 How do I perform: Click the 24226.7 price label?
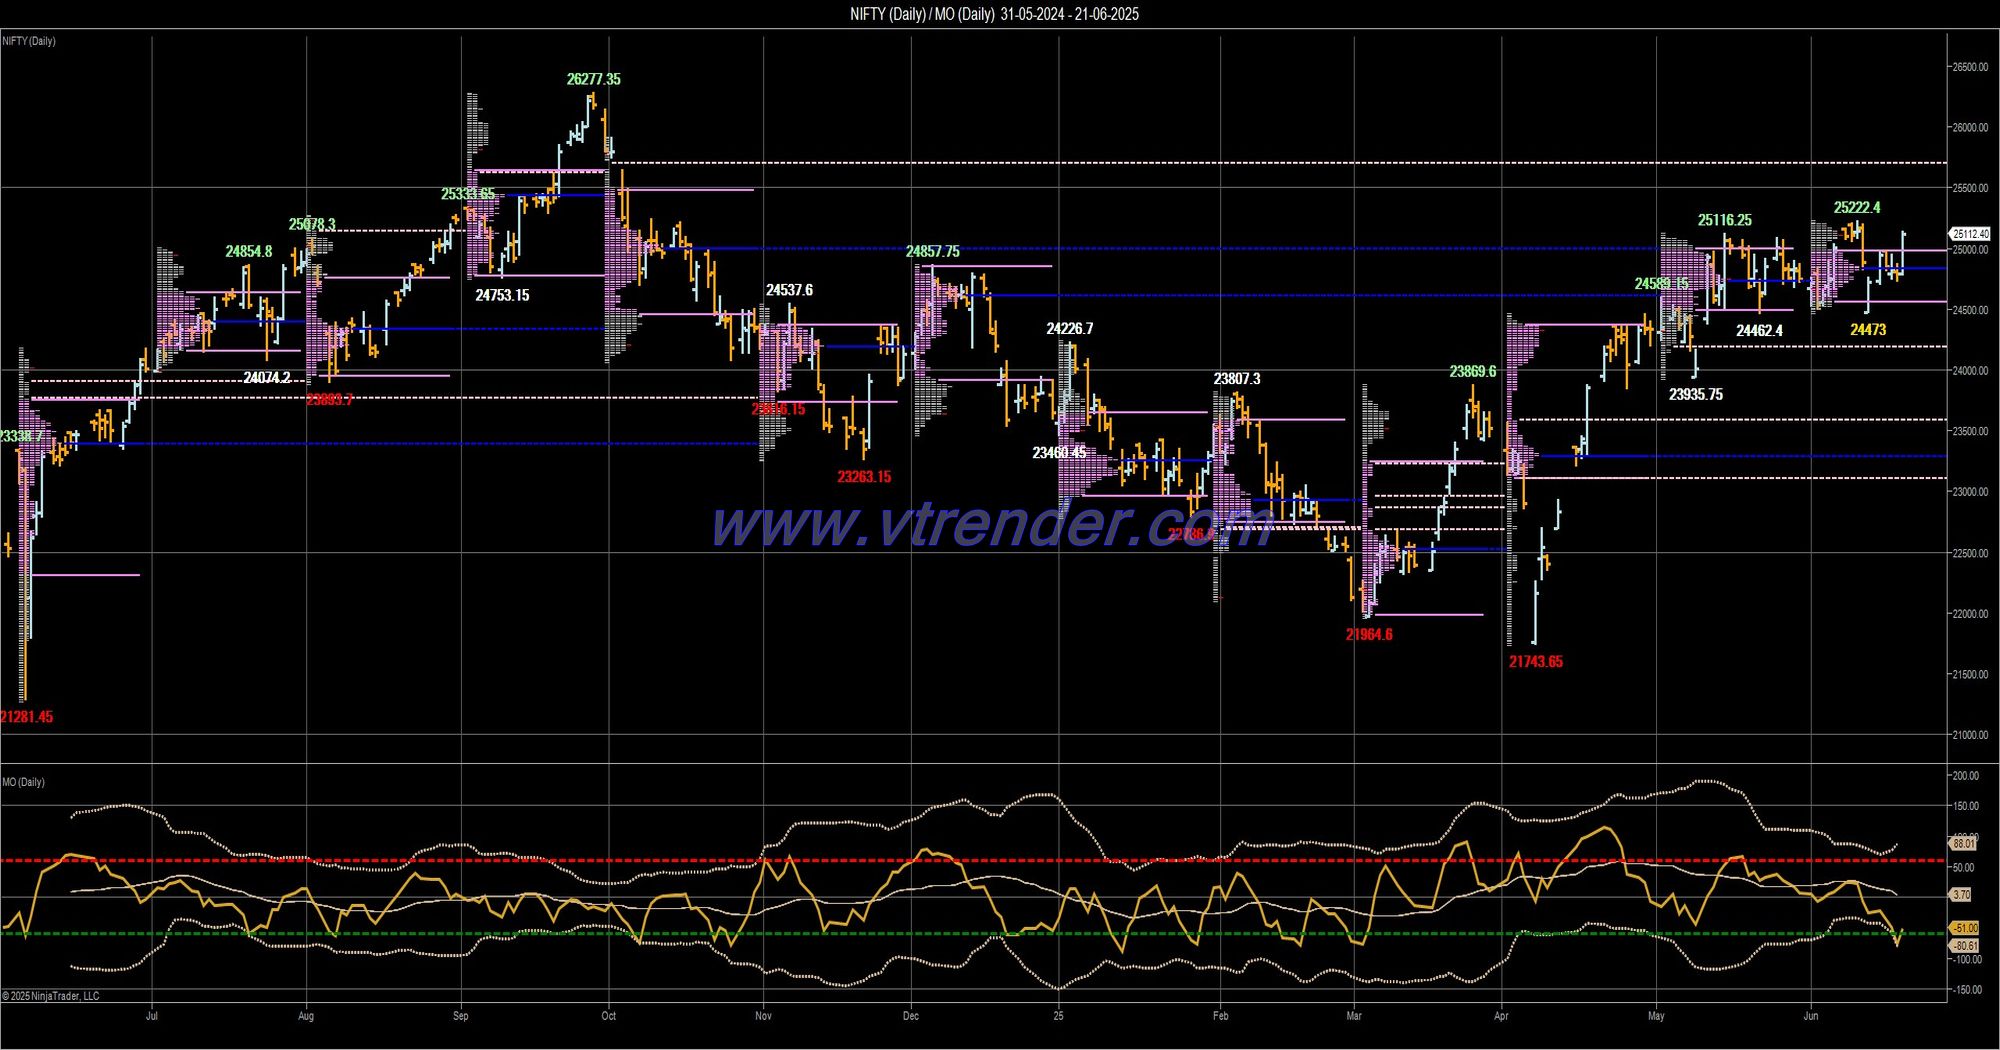tap(1069, 328)
